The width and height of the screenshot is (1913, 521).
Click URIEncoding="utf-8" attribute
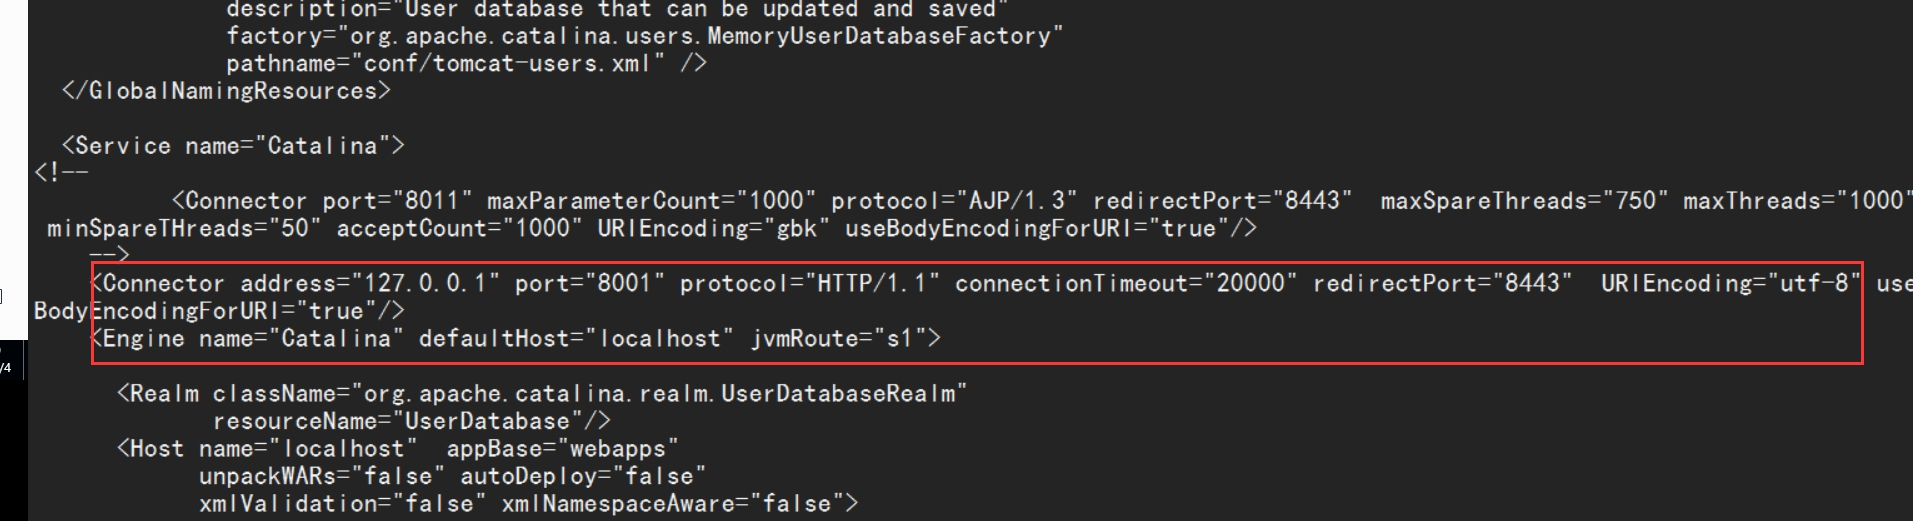(1730, 284)
